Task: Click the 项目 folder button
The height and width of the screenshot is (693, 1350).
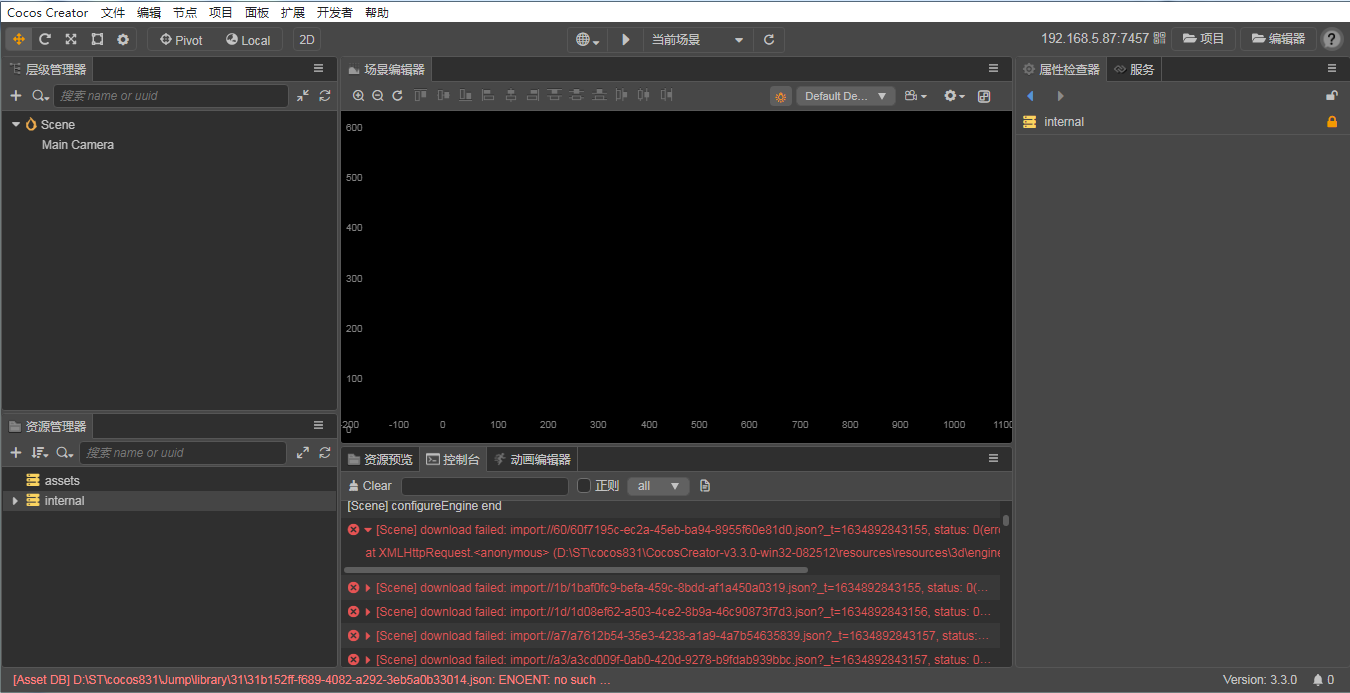Action: [1203, 39]
